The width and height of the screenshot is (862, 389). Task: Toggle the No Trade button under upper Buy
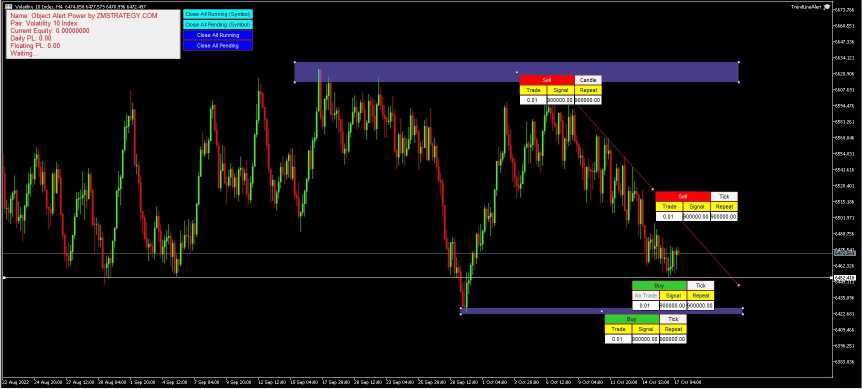pyautogui.click(x=645, y=296)
